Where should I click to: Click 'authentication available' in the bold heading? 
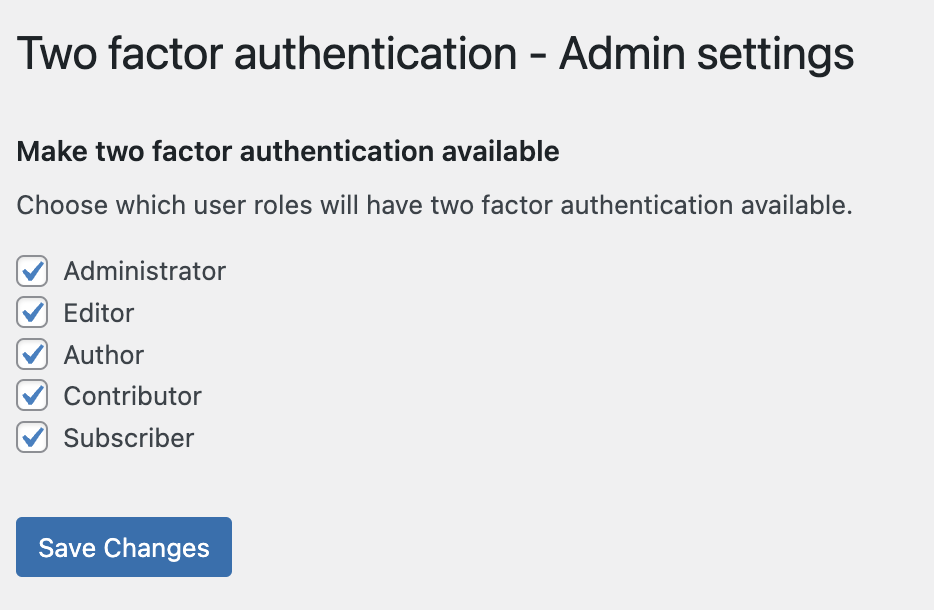(400, 151)
